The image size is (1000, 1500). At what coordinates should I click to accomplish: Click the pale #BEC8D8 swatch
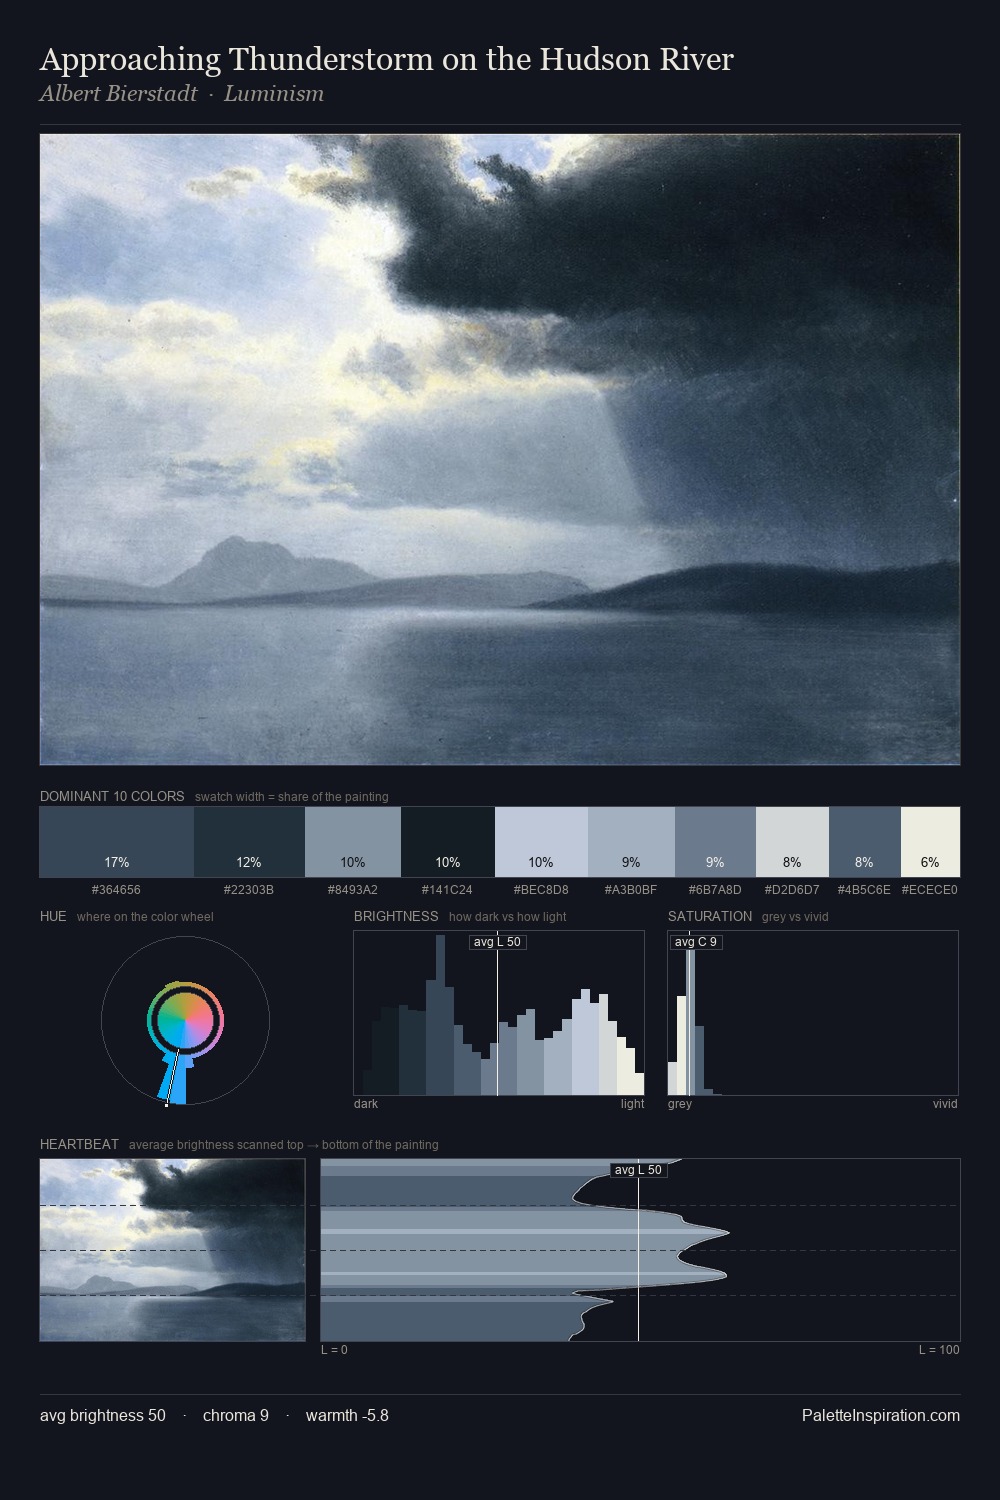pos(541,842)
